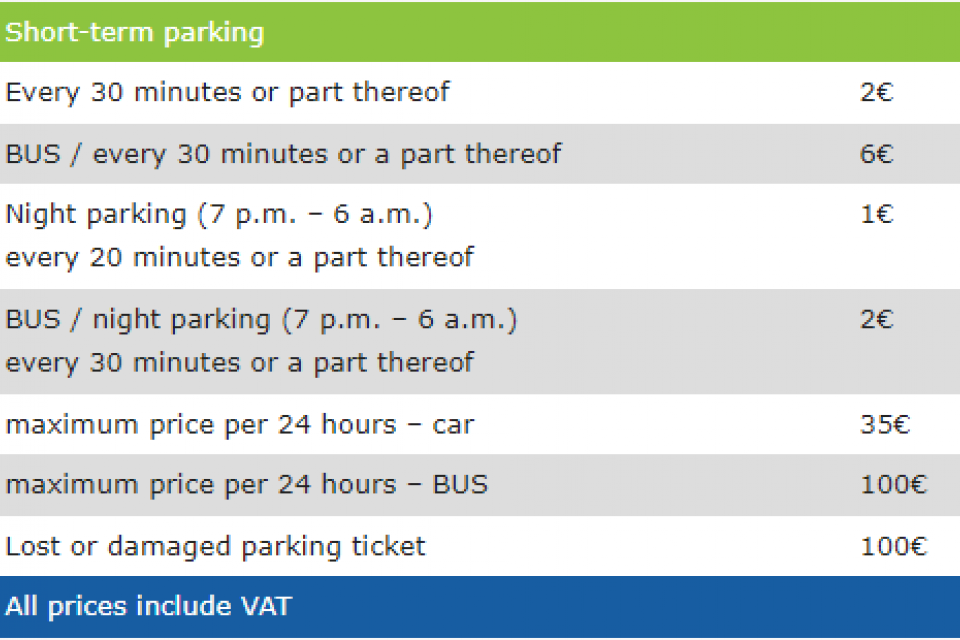Click the 100€ maximum bus price
Screen dimensions: 960x640
point(893,486)
